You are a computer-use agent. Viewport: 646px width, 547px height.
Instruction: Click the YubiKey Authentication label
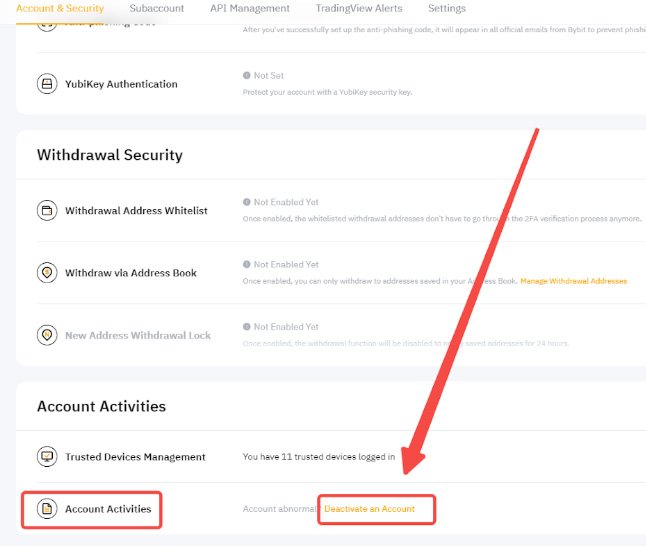coord(121,84)
